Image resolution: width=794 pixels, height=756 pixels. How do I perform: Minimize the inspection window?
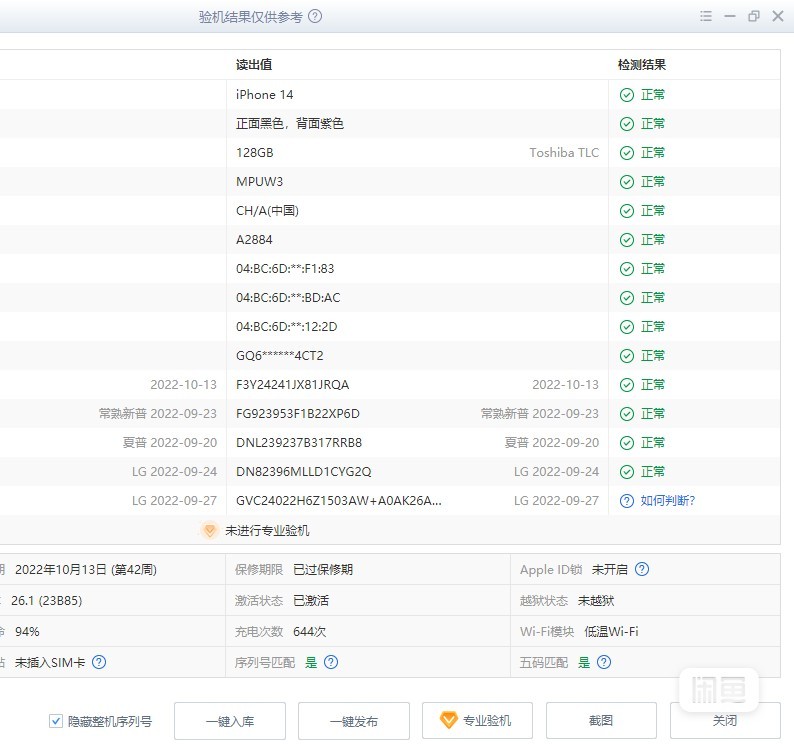click(730, 16)
